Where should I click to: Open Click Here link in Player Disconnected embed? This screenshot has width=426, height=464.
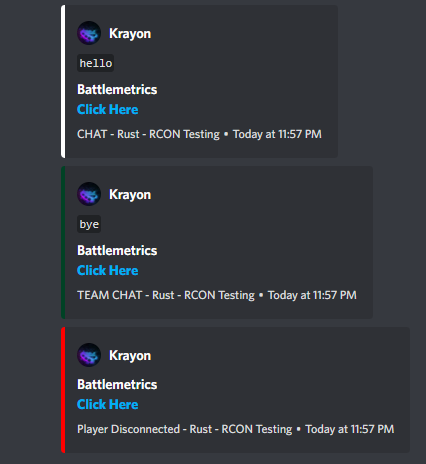coord(107,404)
